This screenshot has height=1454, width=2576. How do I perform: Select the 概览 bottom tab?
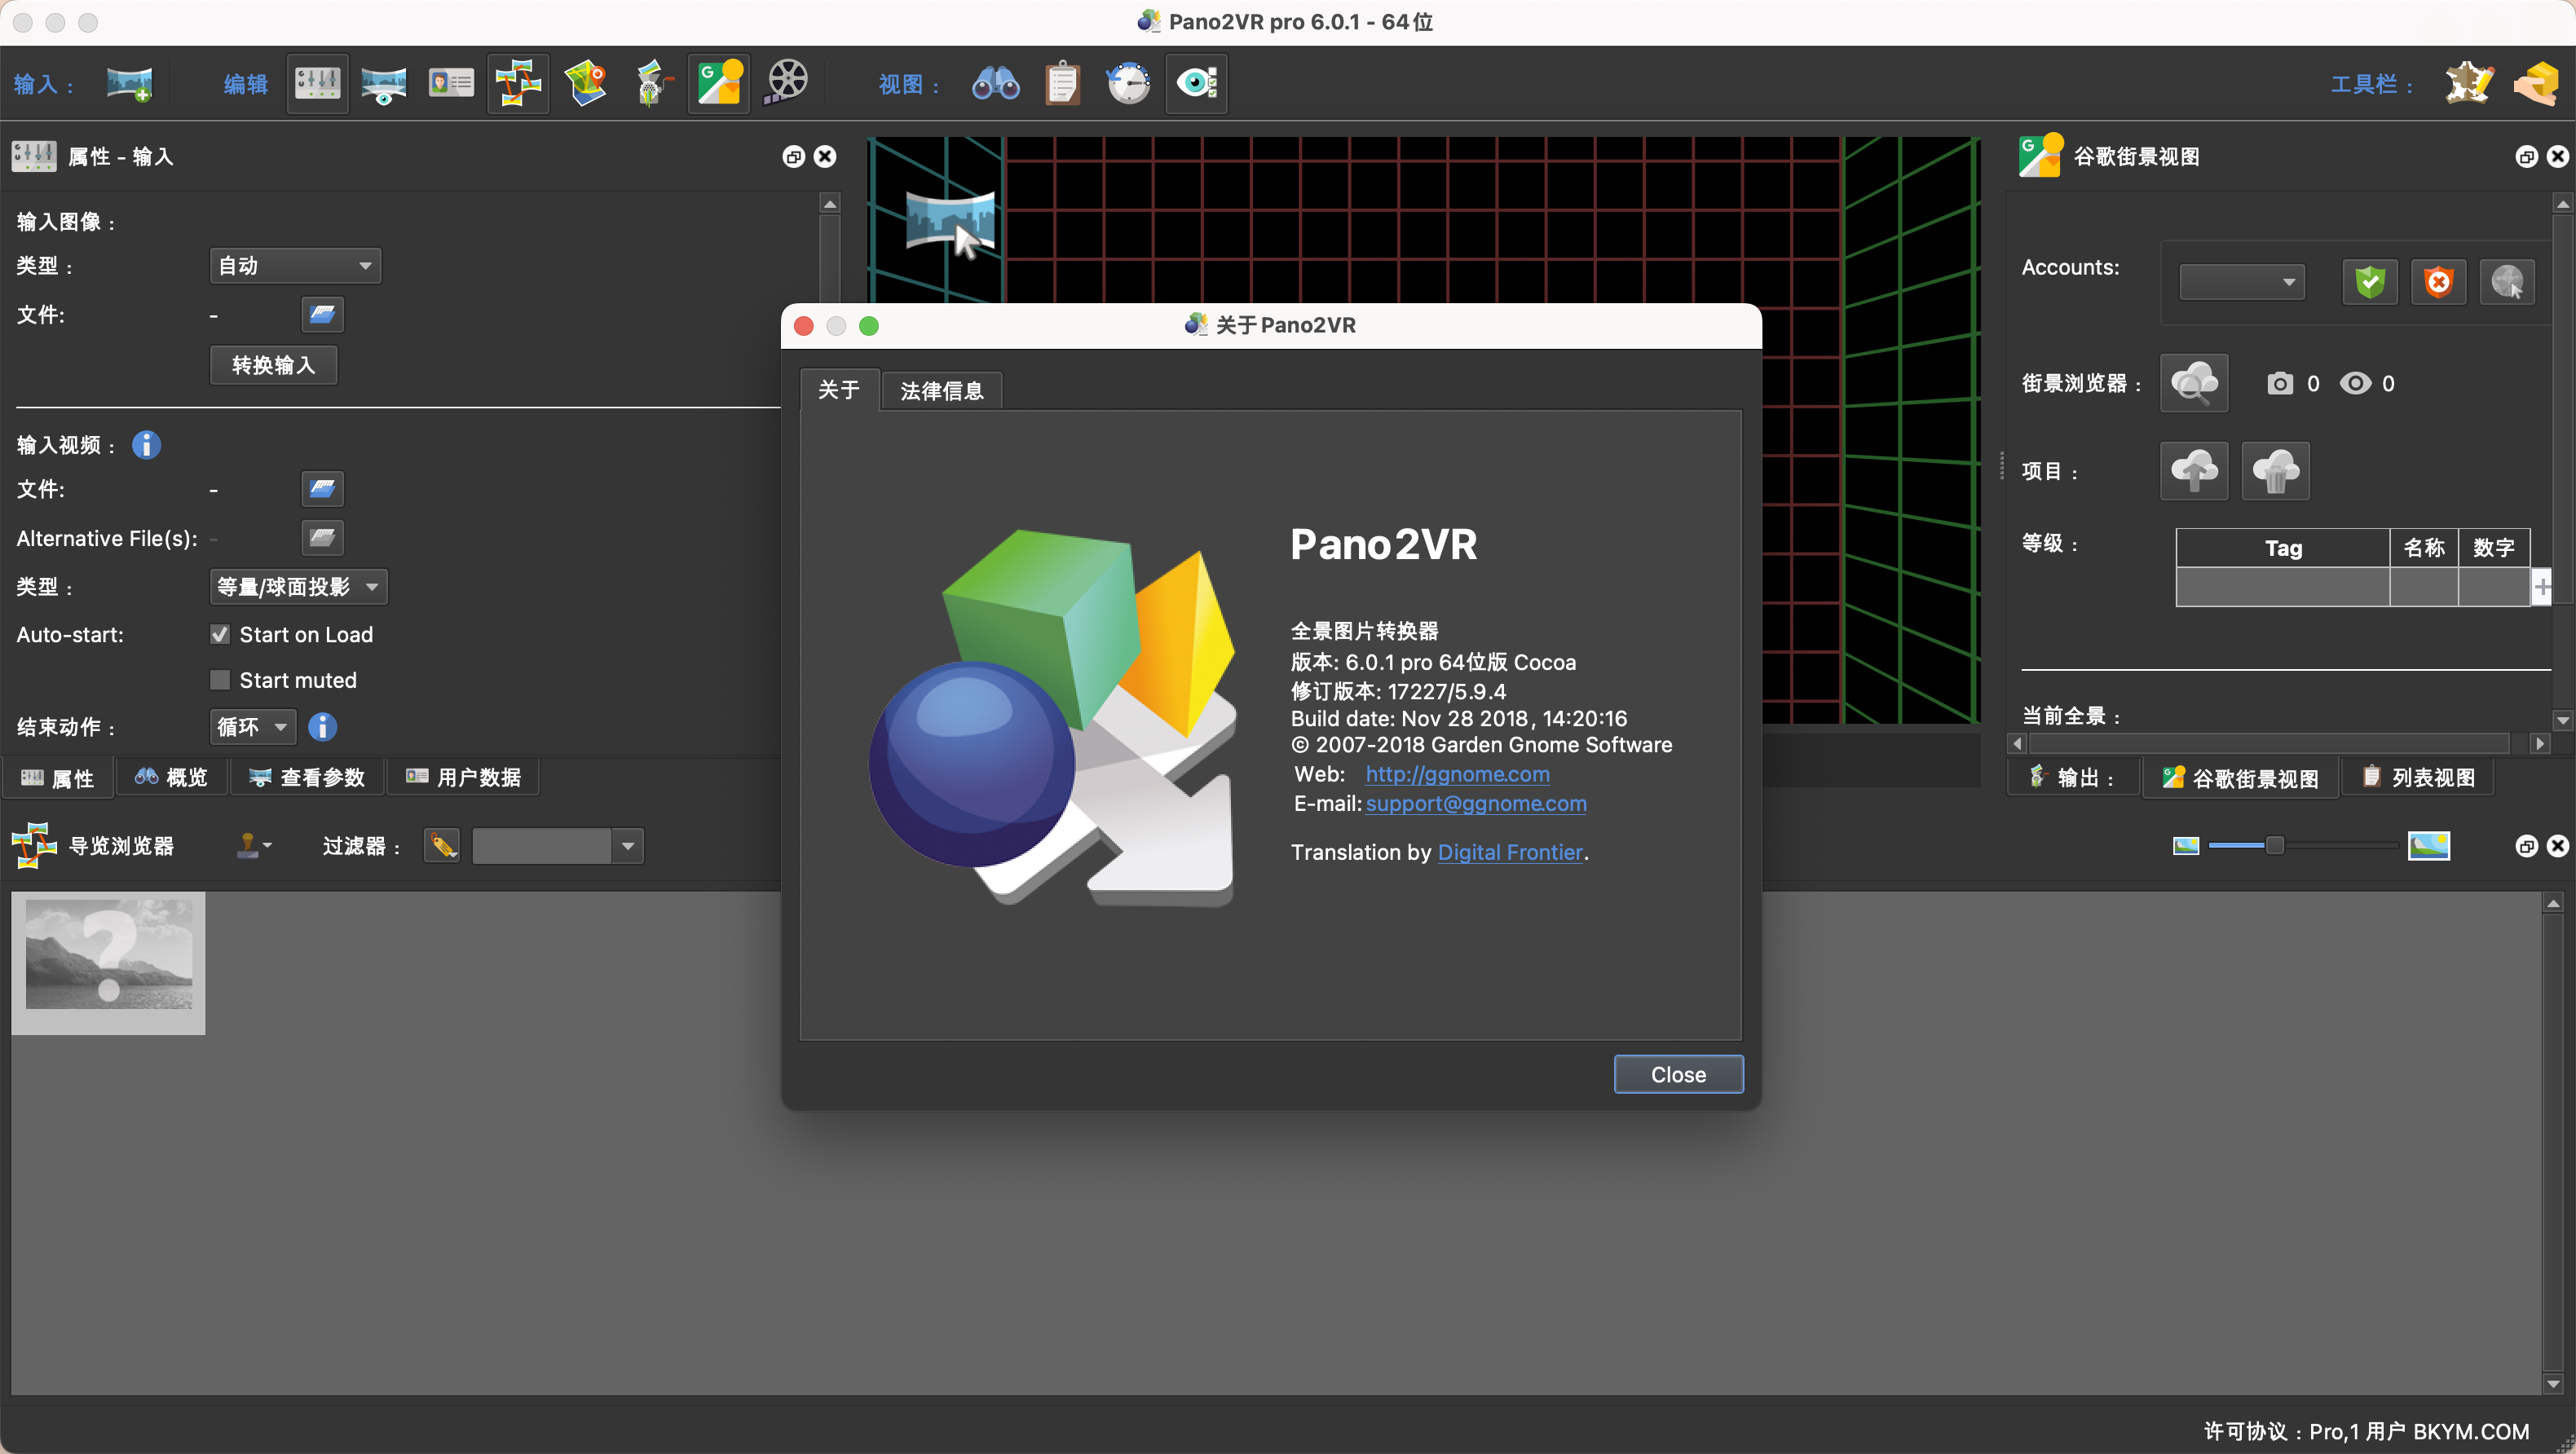click(x=172, y=778)
